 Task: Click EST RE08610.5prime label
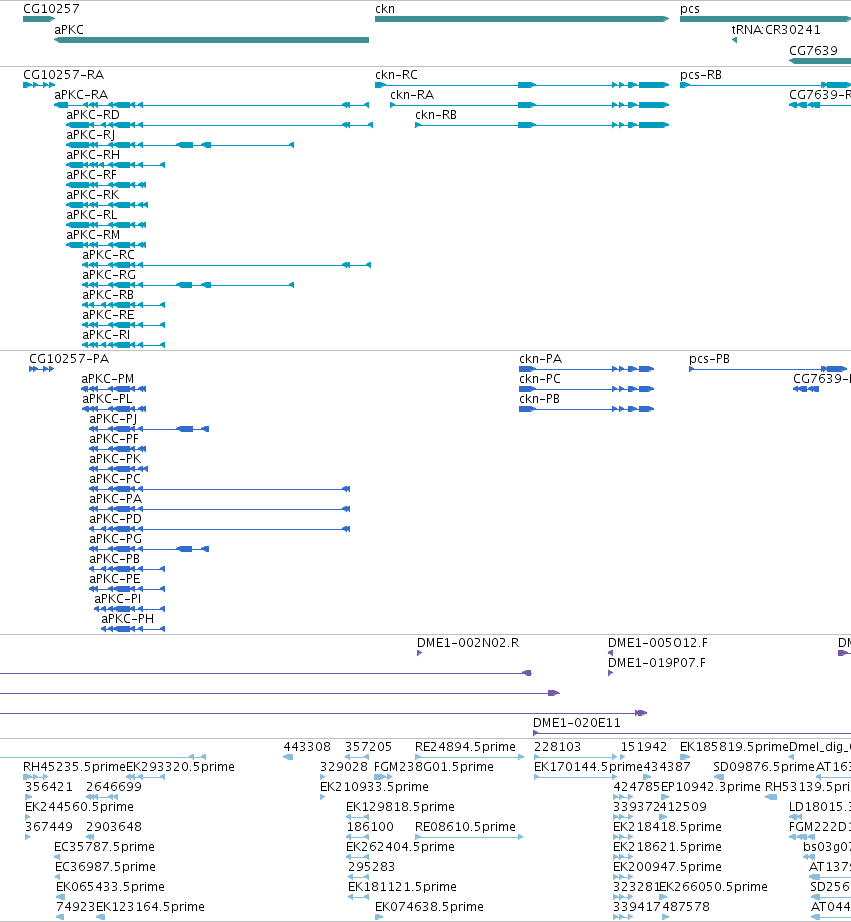[x=465, y=827]
